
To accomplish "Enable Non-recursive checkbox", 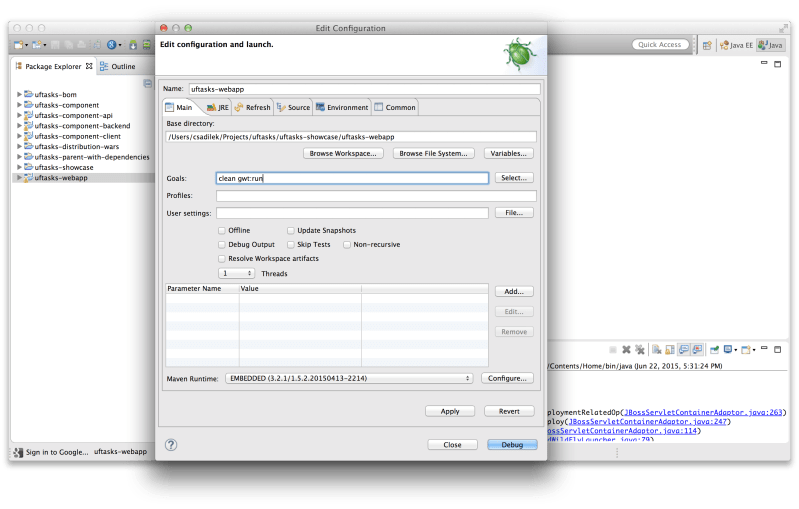I will pyautogui.click(x=347, y=245).
